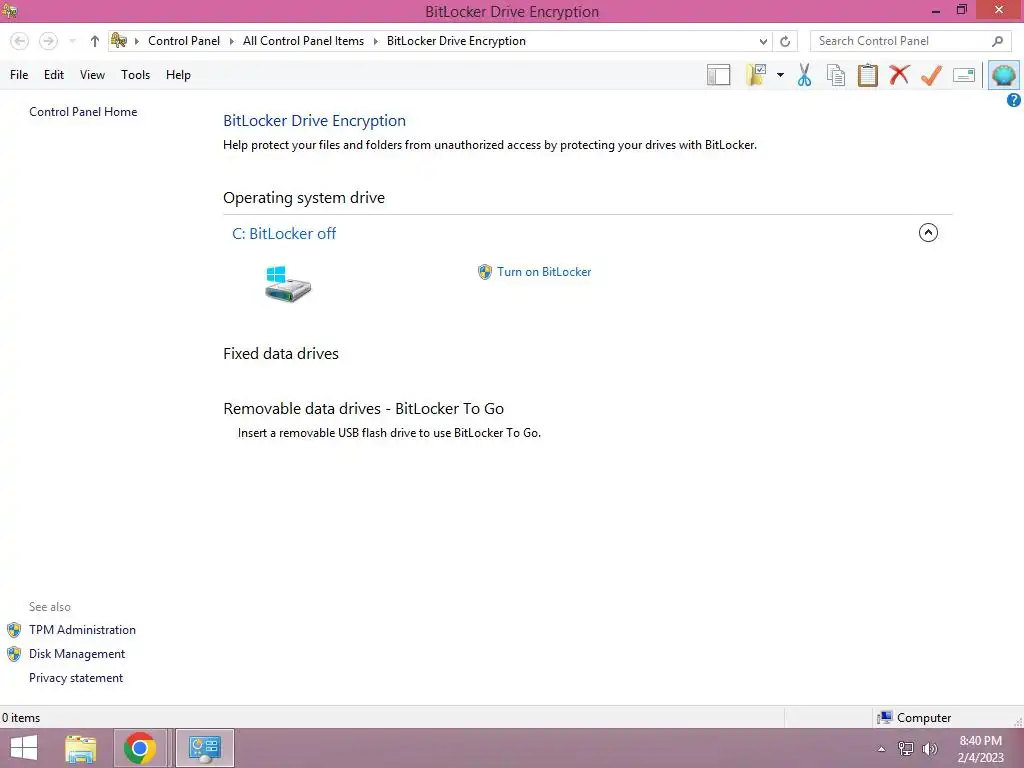The width and height of the screenshot is (1024, 768).
Task: Click Control Panel taskbar button
Action: [x=205, y=748]
